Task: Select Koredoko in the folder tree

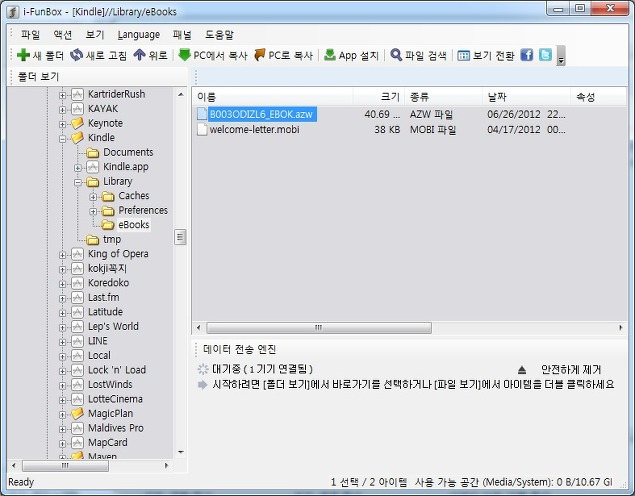Action: tap(109, 283)
